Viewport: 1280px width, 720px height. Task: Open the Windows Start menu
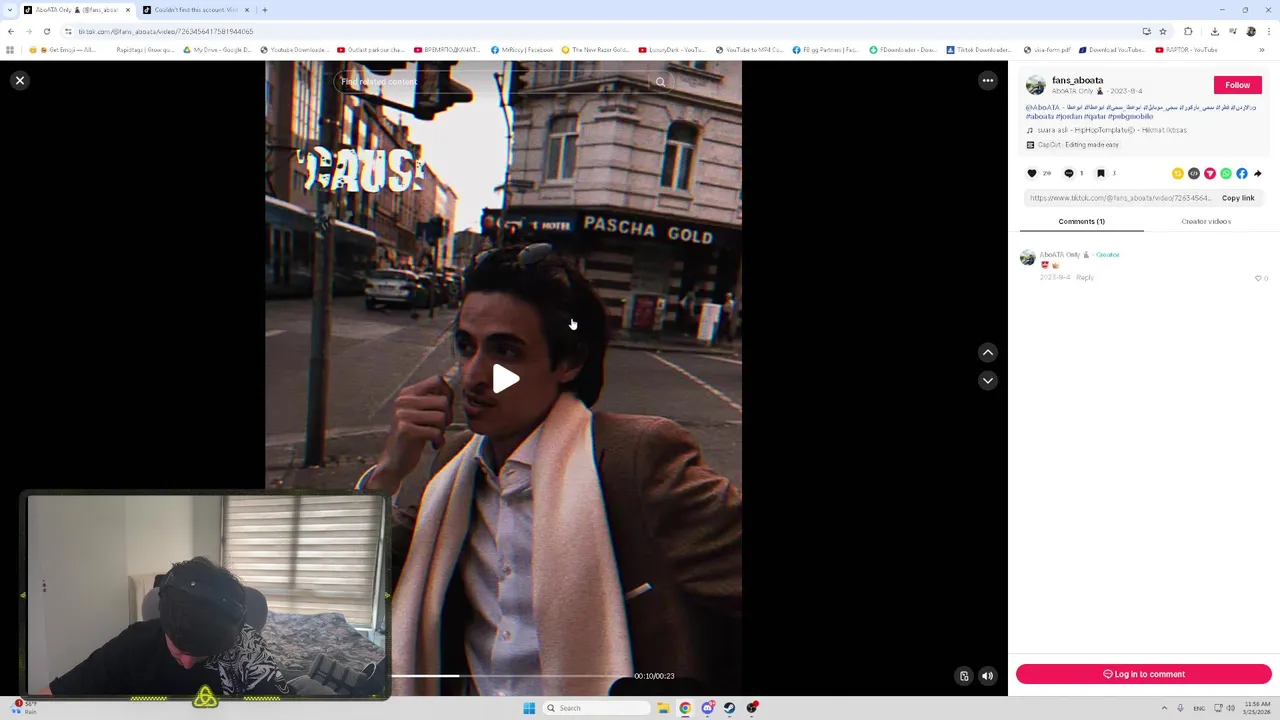529,708
